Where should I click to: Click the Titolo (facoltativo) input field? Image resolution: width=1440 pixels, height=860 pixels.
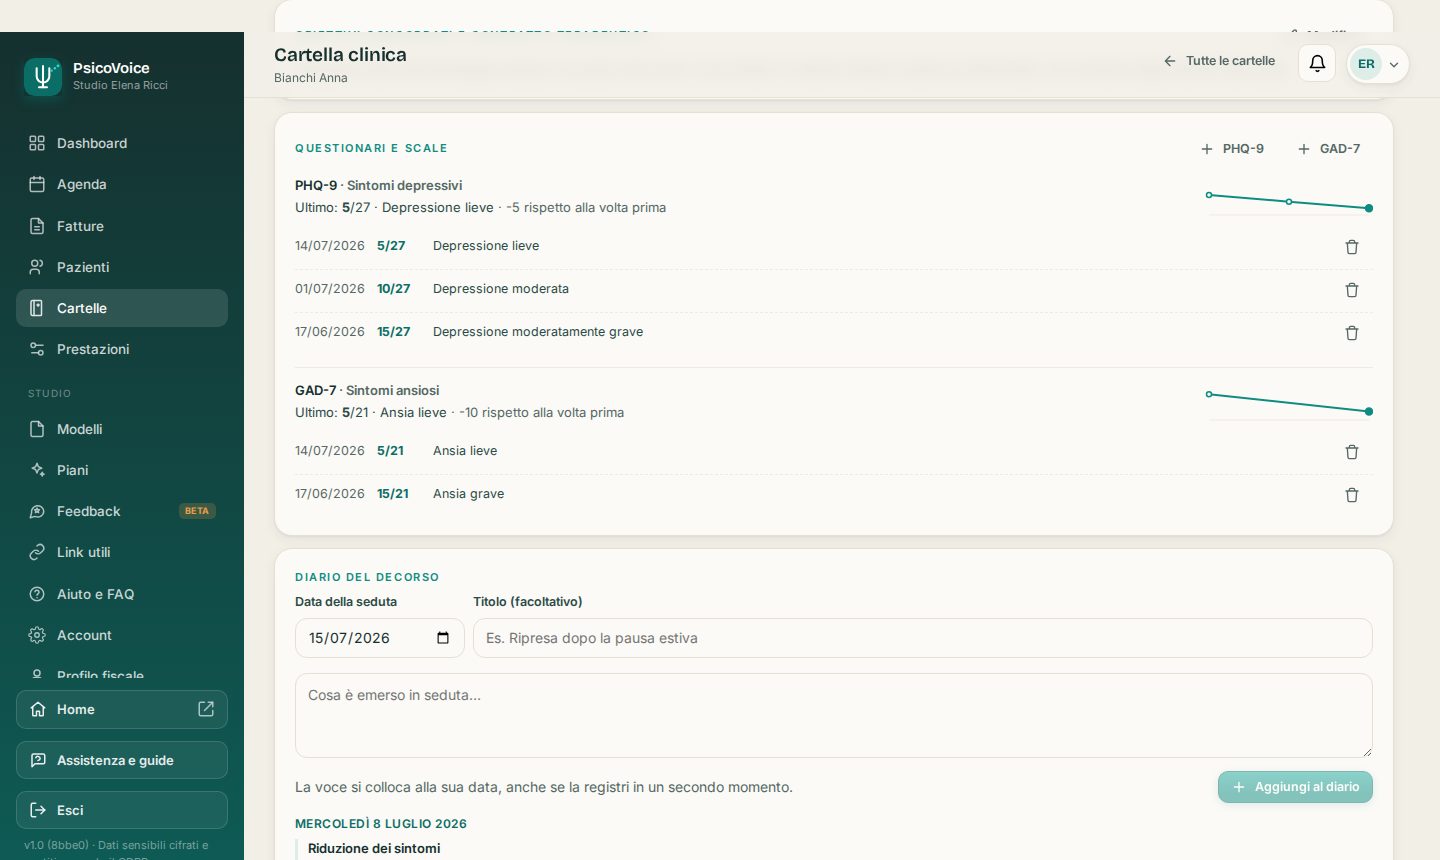(923, 638)
